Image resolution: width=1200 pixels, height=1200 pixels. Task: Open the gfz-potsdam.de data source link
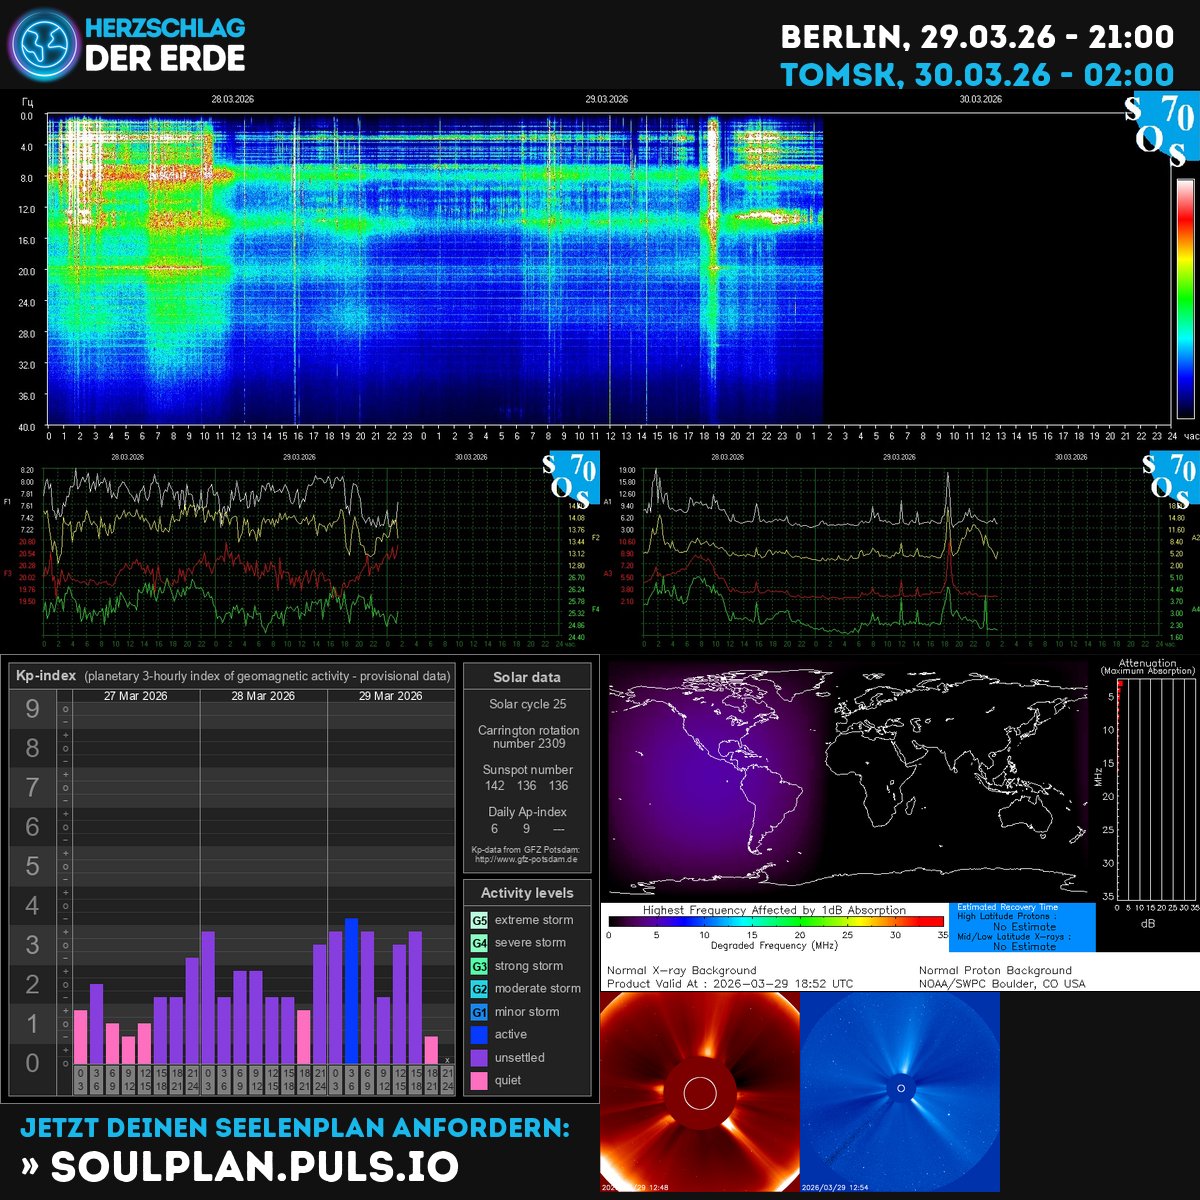tap(527, 859)
